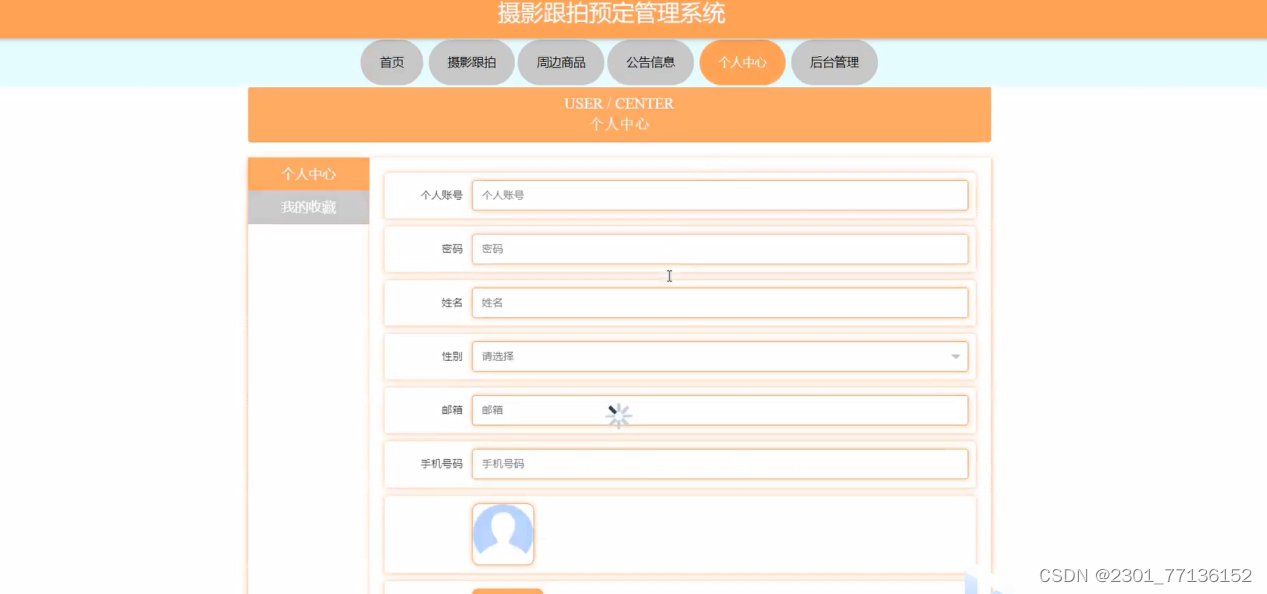Focus the 手机号码 input field
The image size is (1267, 594).
(x=720, y=464)
